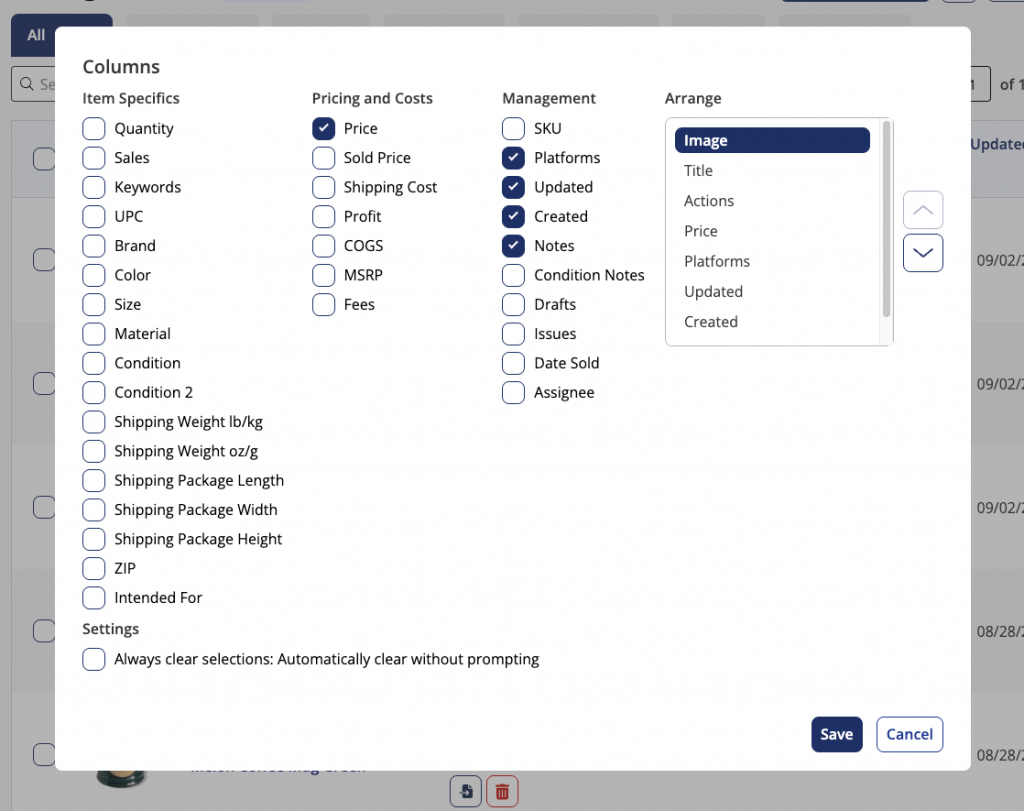
Task: Enable the Material column
Action: click(94, 334)
